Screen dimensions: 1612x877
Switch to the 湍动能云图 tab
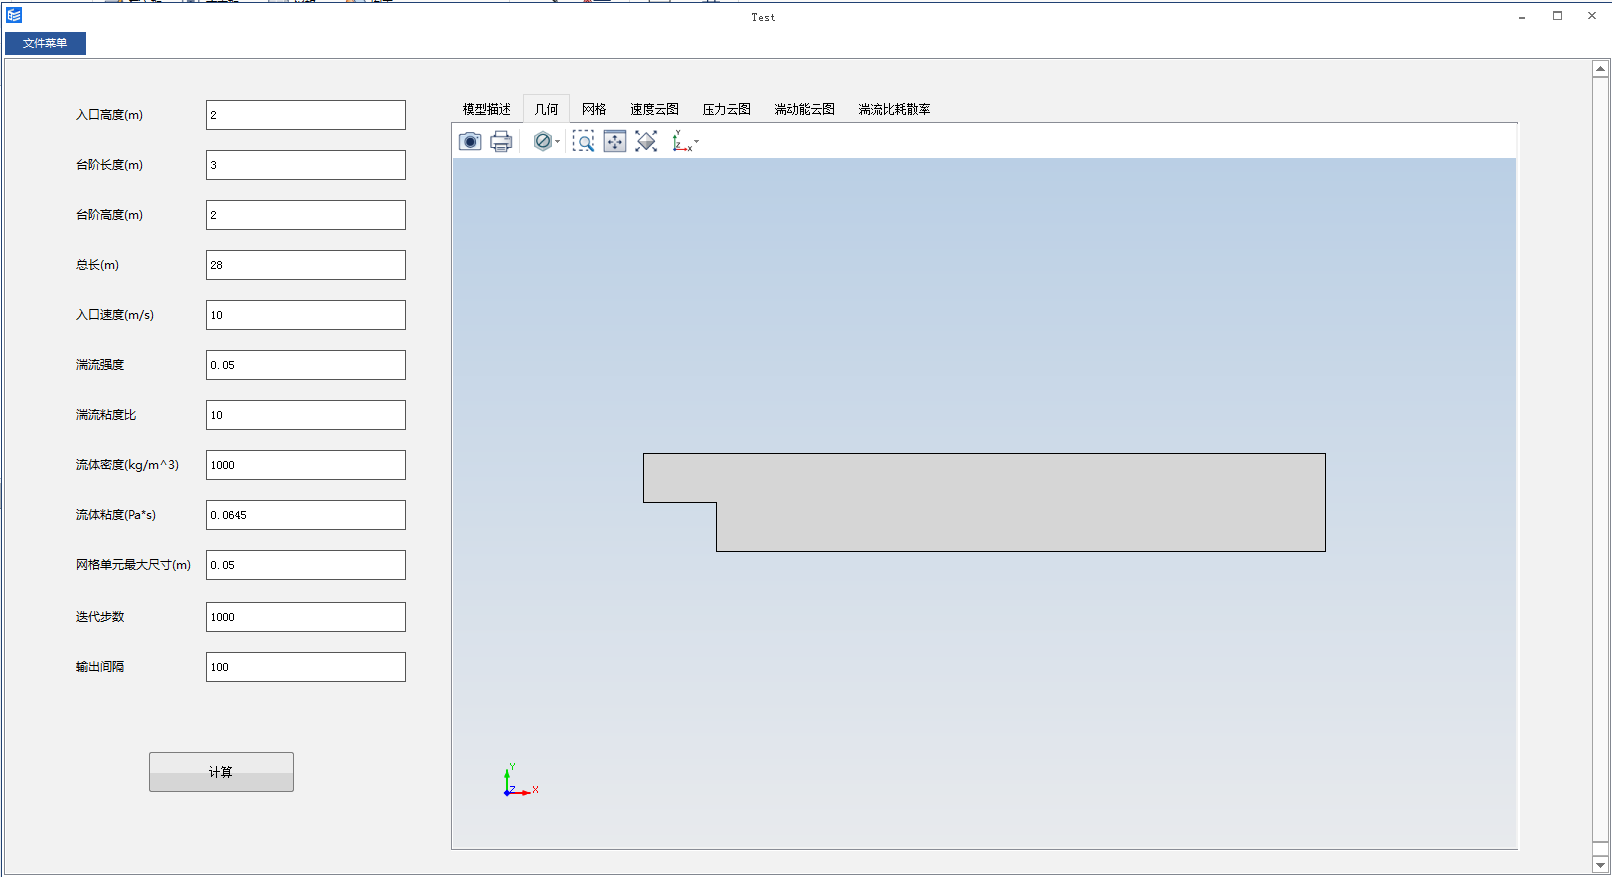coord(804,109)
